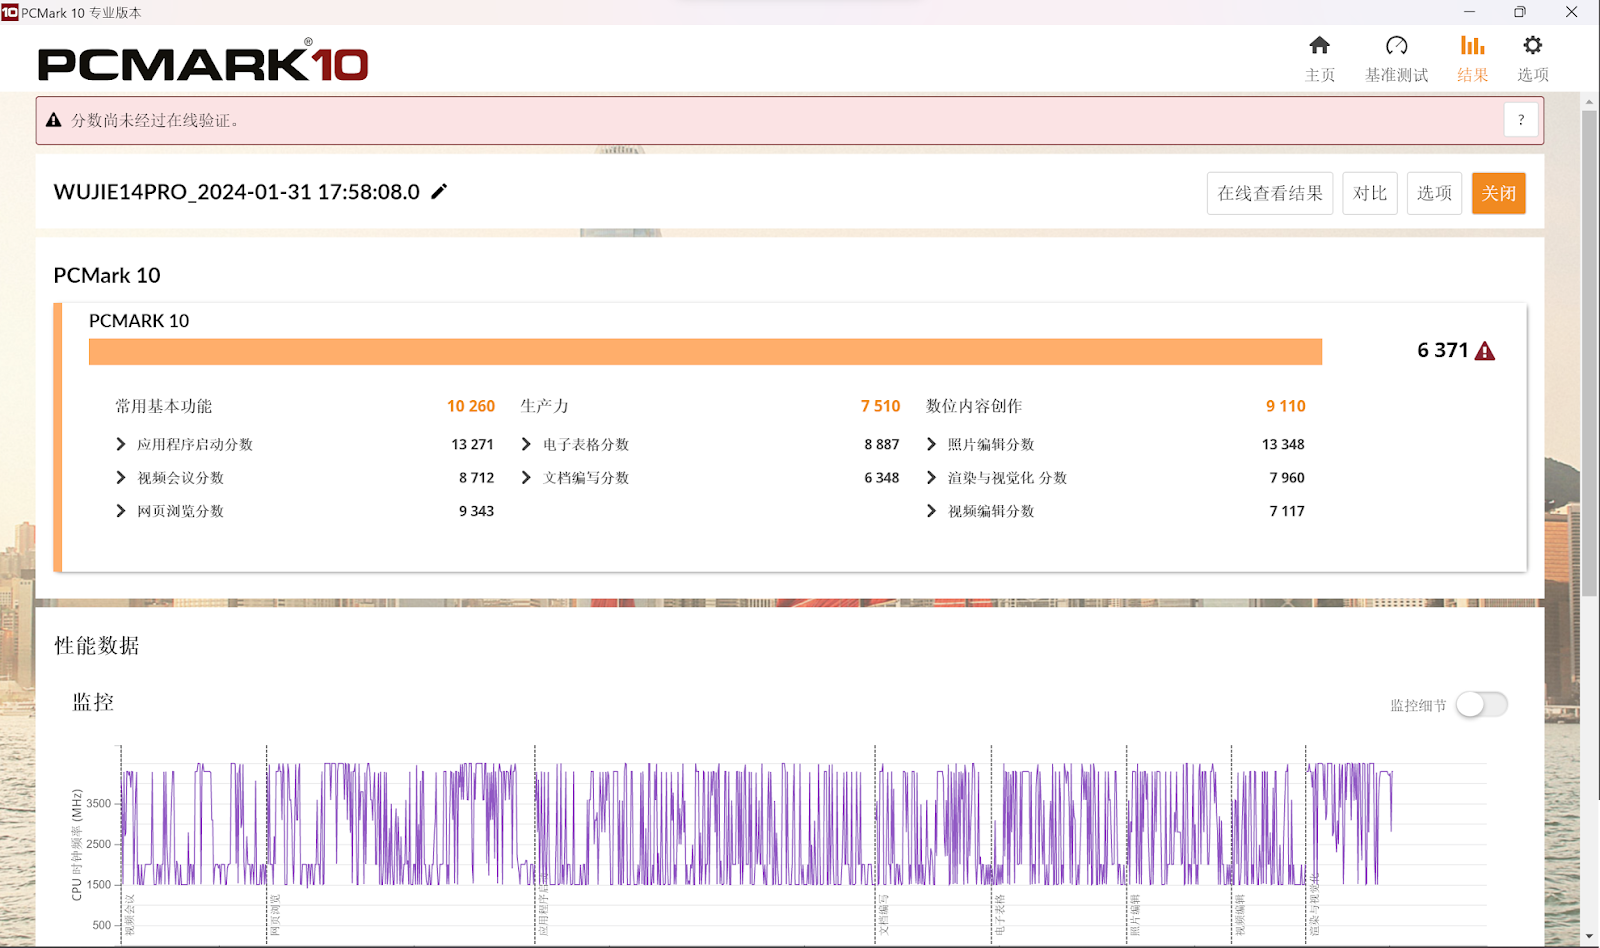Viewport: 1600px width, 948px height.
Task: Click scrollbar up arrow
Action: pyautogui.click(x=1589, y=102)
